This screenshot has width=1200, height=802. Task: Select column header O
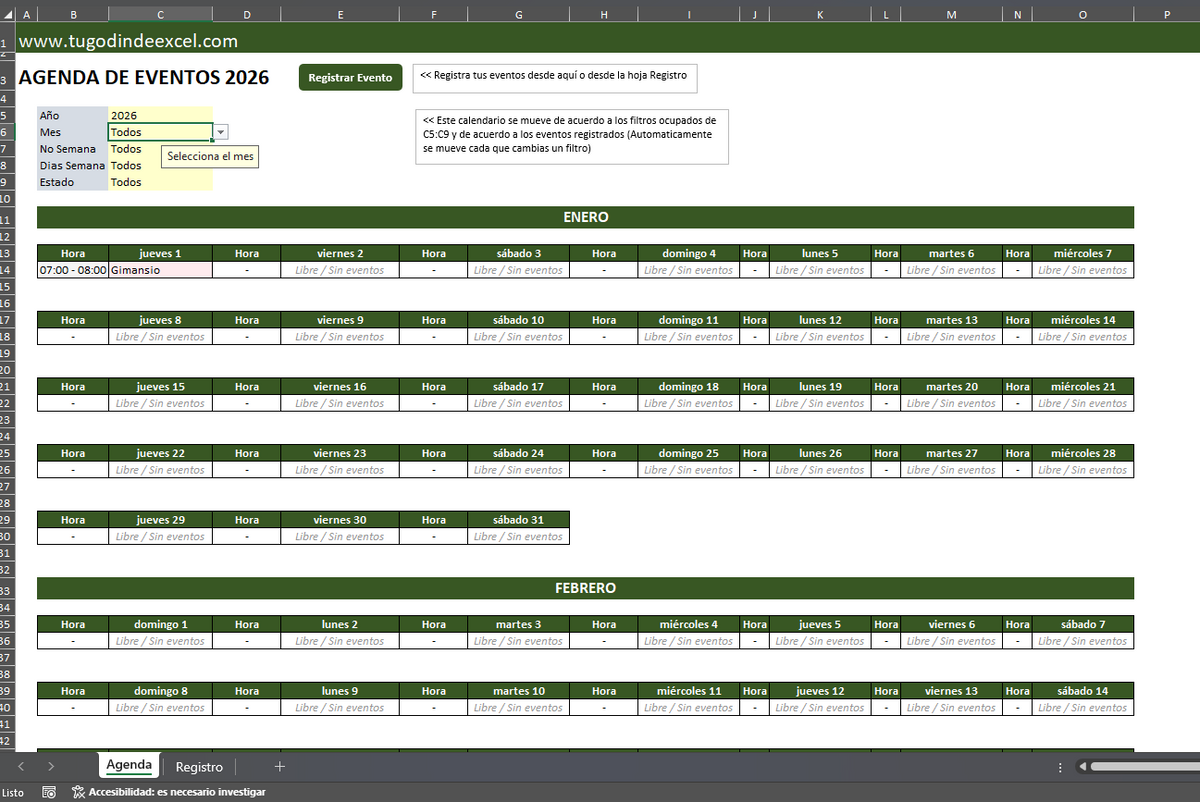(x=1082, y=14)
